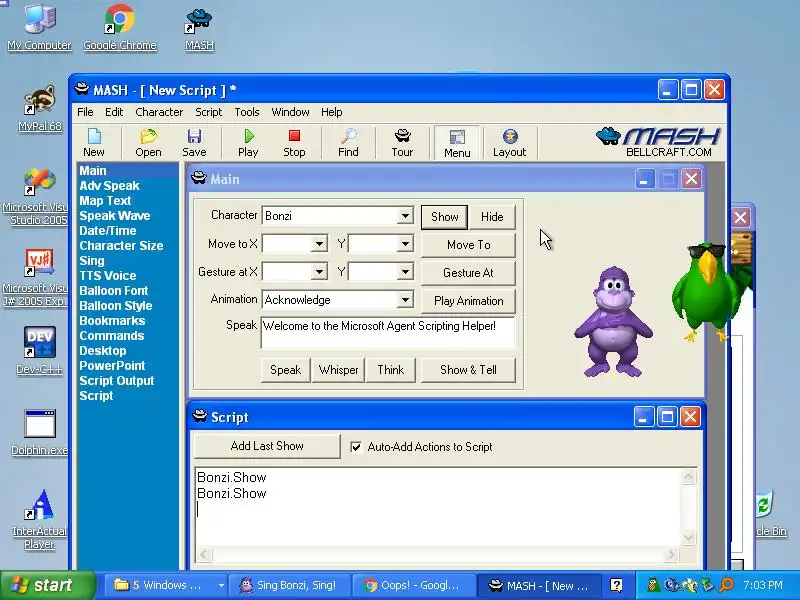Click the Speak button

coord(286,370)
